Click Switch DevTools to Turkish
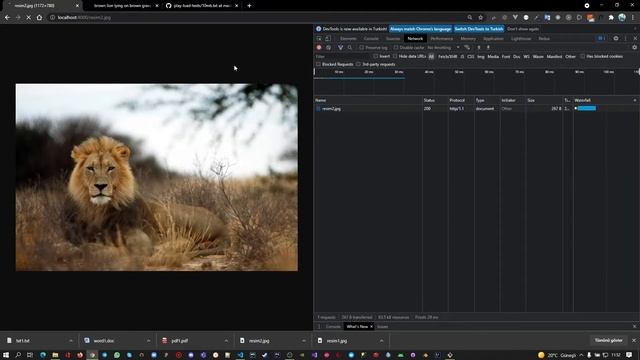 tap(479, 29)
